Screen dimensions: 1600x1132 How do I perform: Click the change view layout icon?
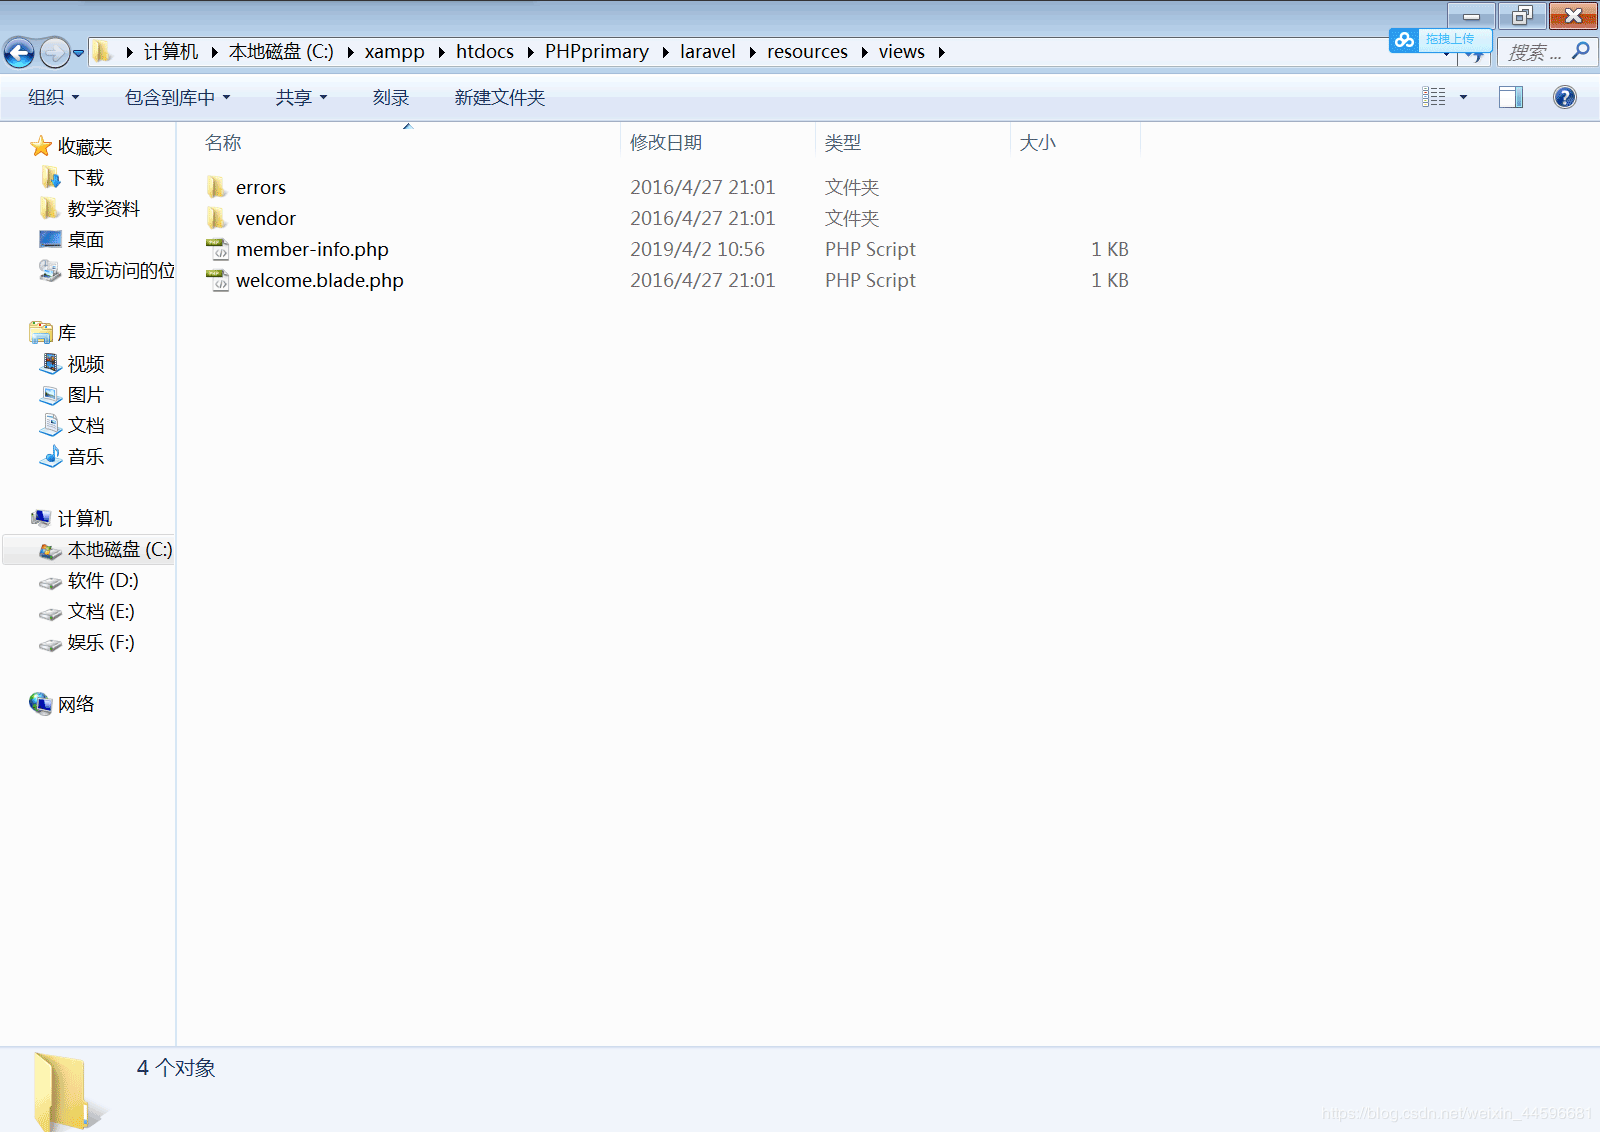coord(1434,97)
